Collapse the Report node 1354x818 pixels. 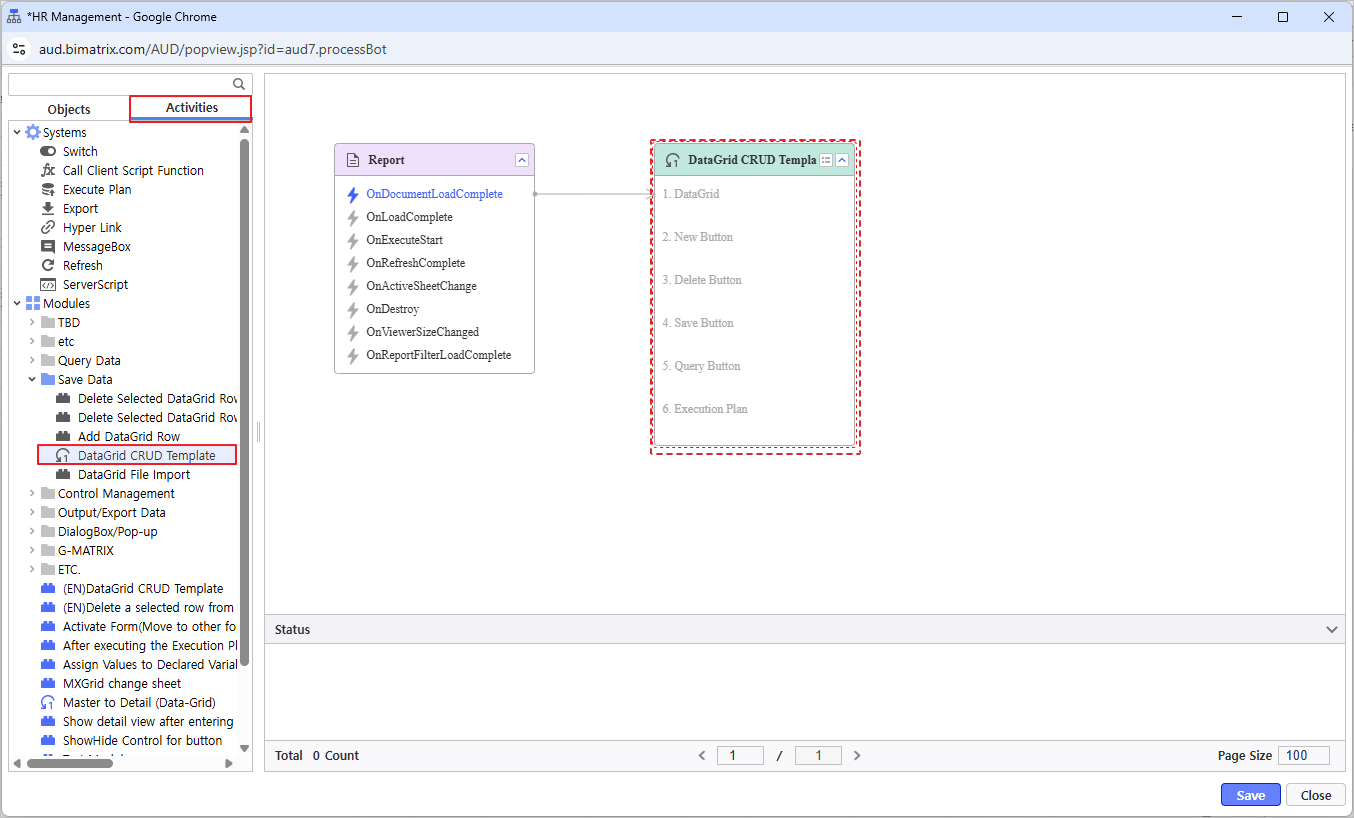pos(522,160)
